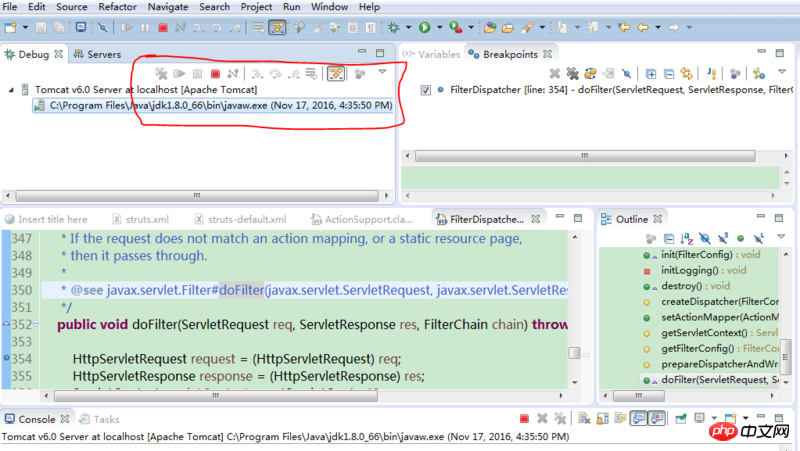Collapse the fold marker at line 352
Screen dimensions: 800x451
36,323
